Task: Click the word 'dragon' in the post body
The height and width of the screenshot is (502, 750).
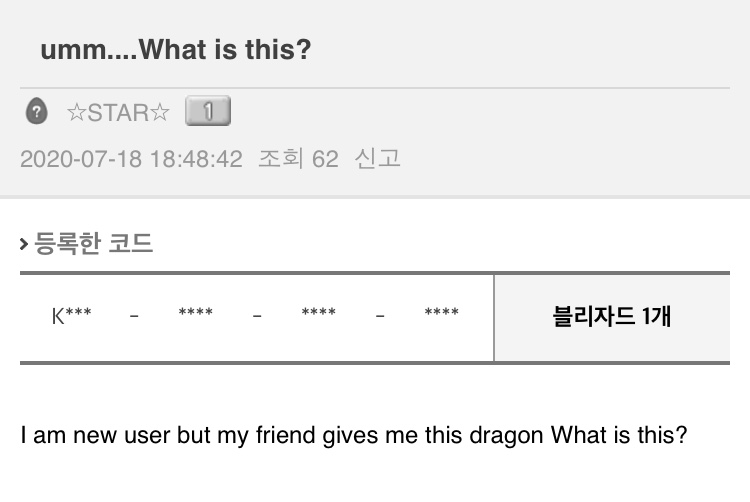Action: [x=510, y=437]
